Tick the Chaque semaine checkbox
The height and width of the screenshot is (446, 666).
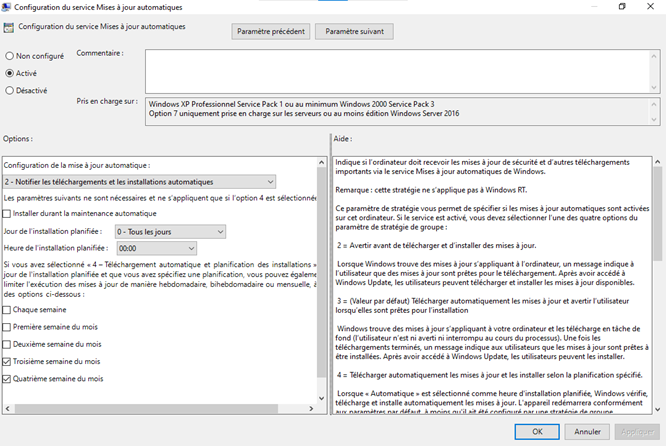6,310
